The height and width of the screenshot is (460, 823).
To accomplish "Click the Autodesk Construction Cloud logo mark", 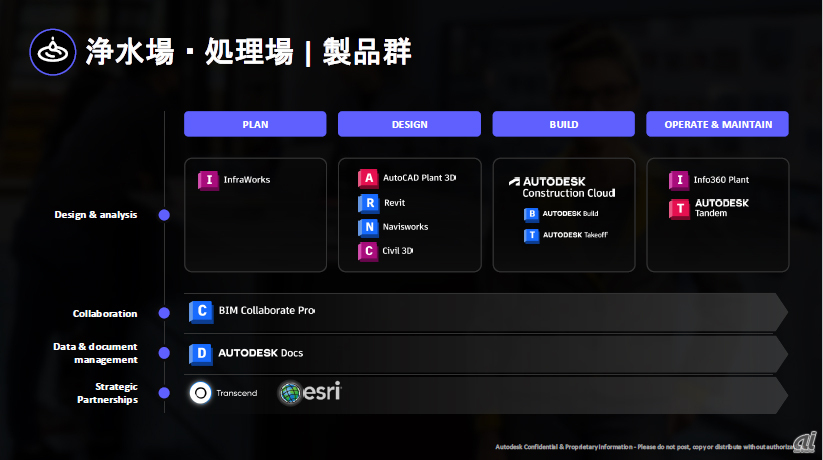I will 514,182.
